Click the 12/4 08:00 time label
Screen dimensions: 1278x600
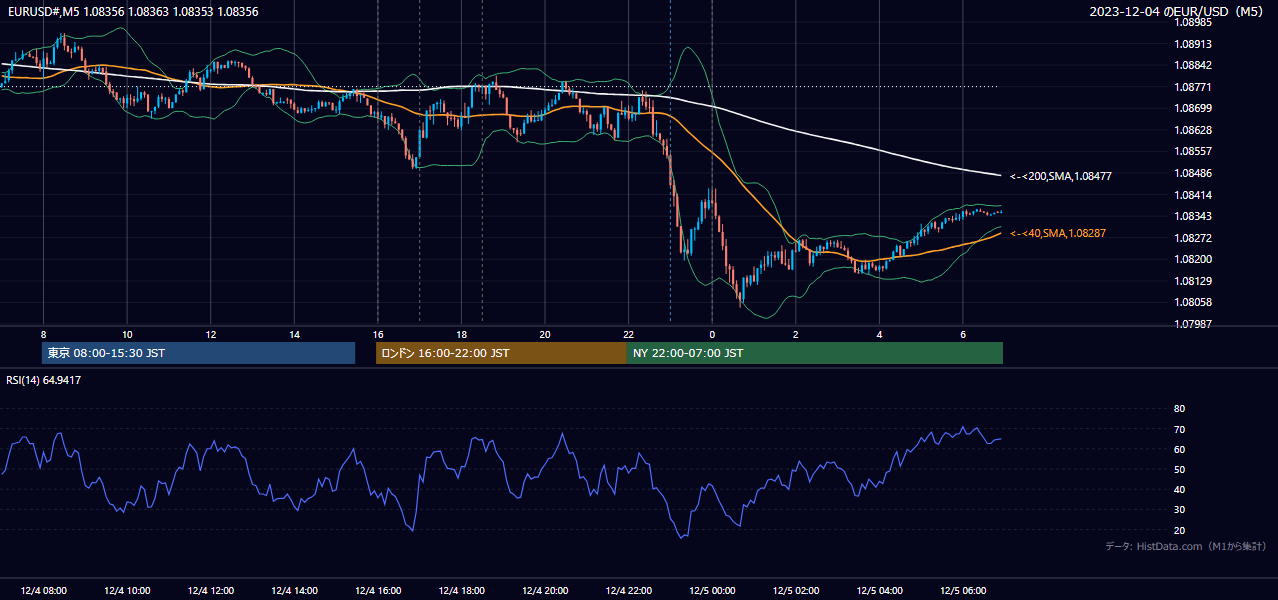(x=43, y=591)
